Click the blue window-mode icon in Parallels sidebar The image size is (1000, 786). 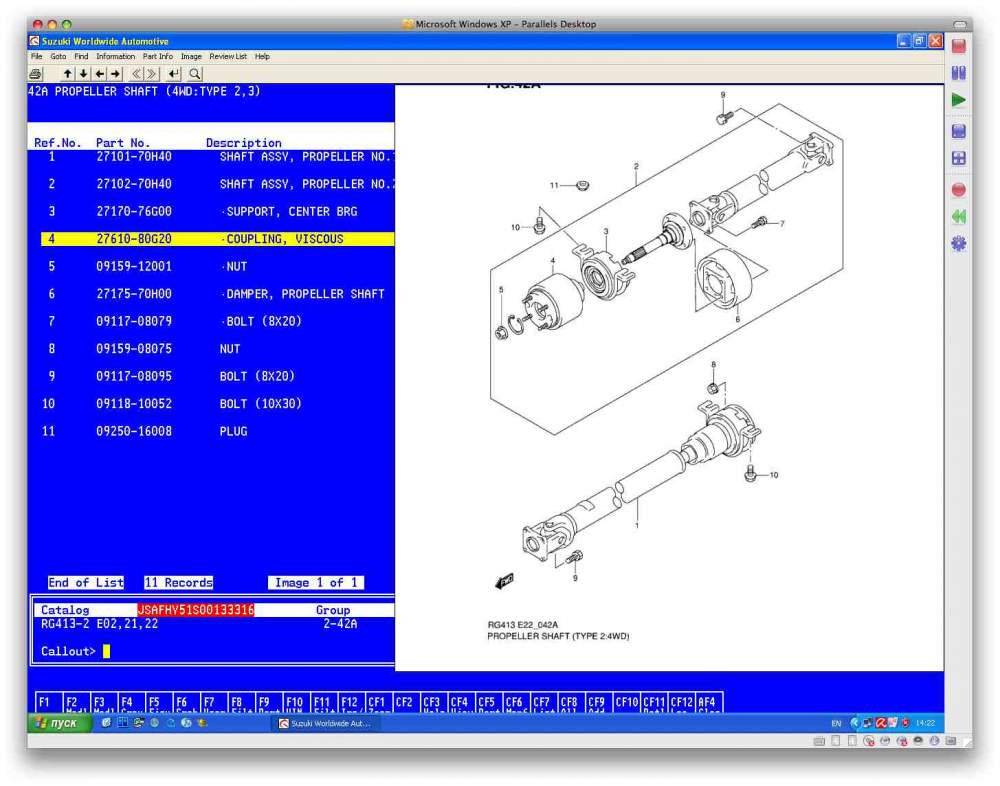click(959, 131)
